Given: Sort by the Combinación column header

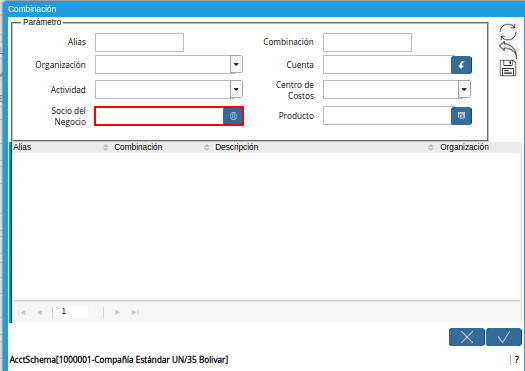Looking at the screenshot, I should click(138, 147).
